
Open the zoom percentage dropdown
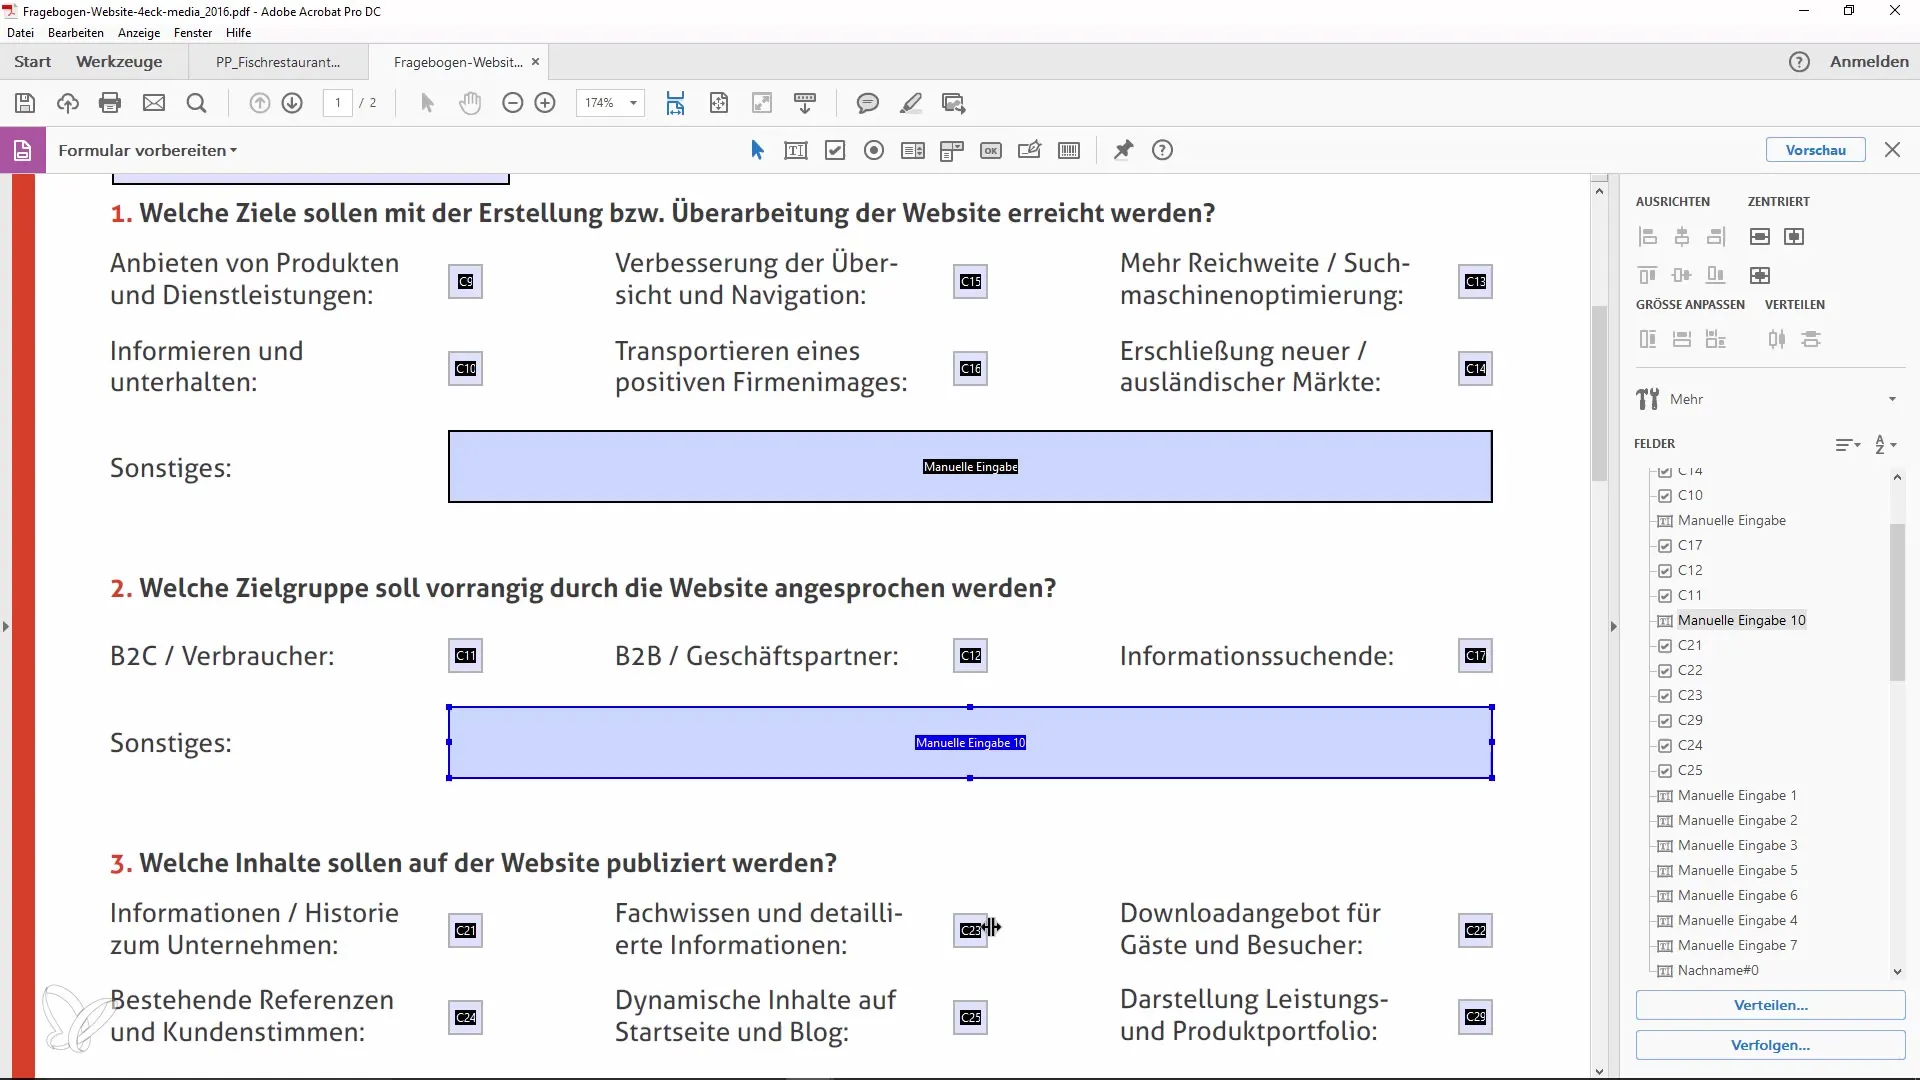pos(633,103)
